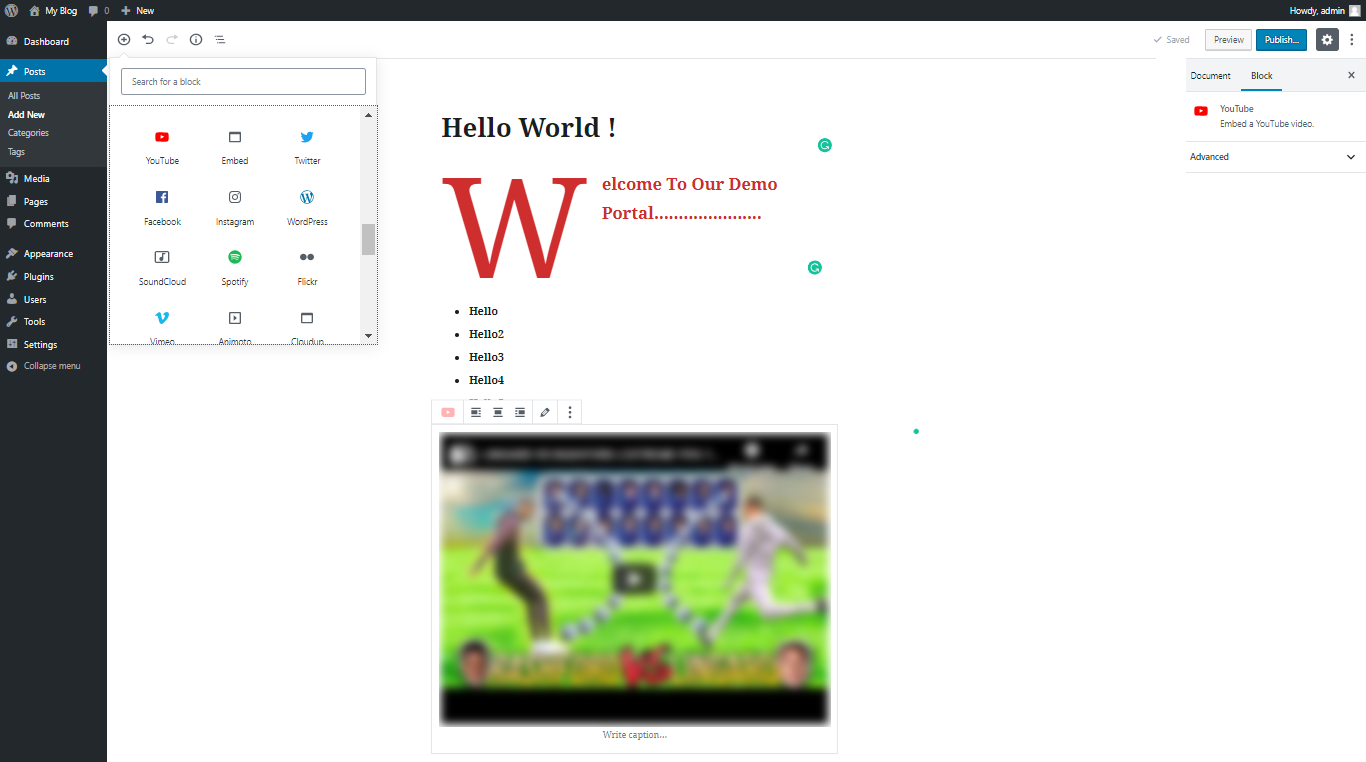Open Categories submenu link
This screenshot has height=762, width=1366.
pyautogui.click(x=28, y=133)
